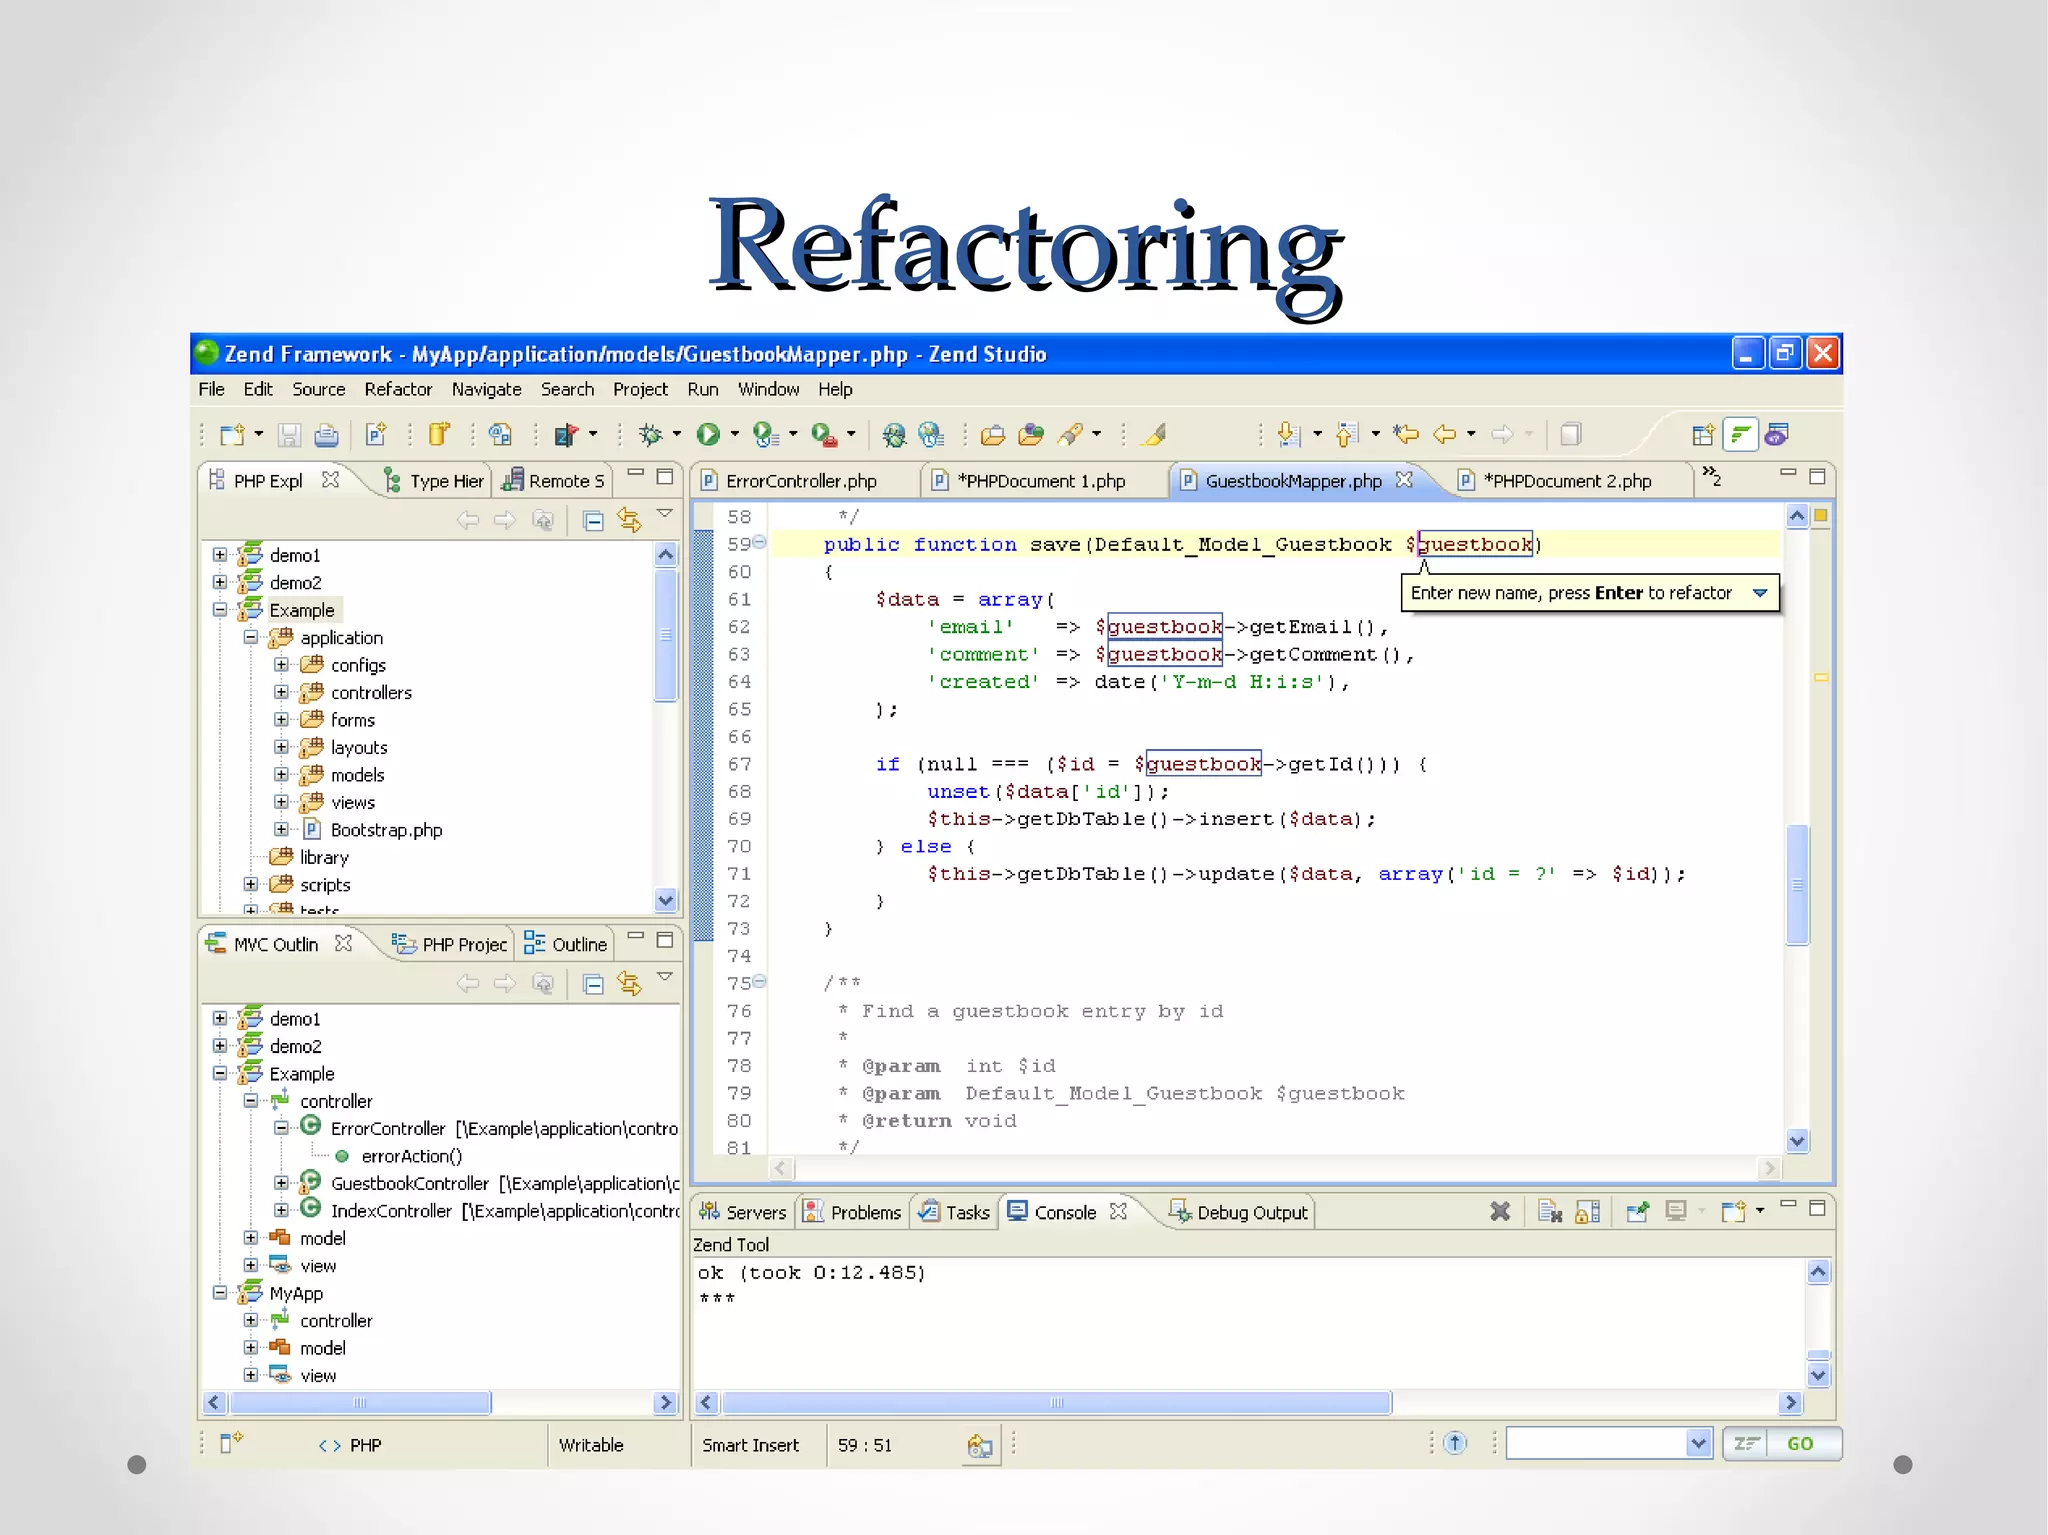The height and width of the screenshot is (1535, 2048).
Task: Click the Back navigation arrow in toolbar
Action: click(x=1444, y=434)
